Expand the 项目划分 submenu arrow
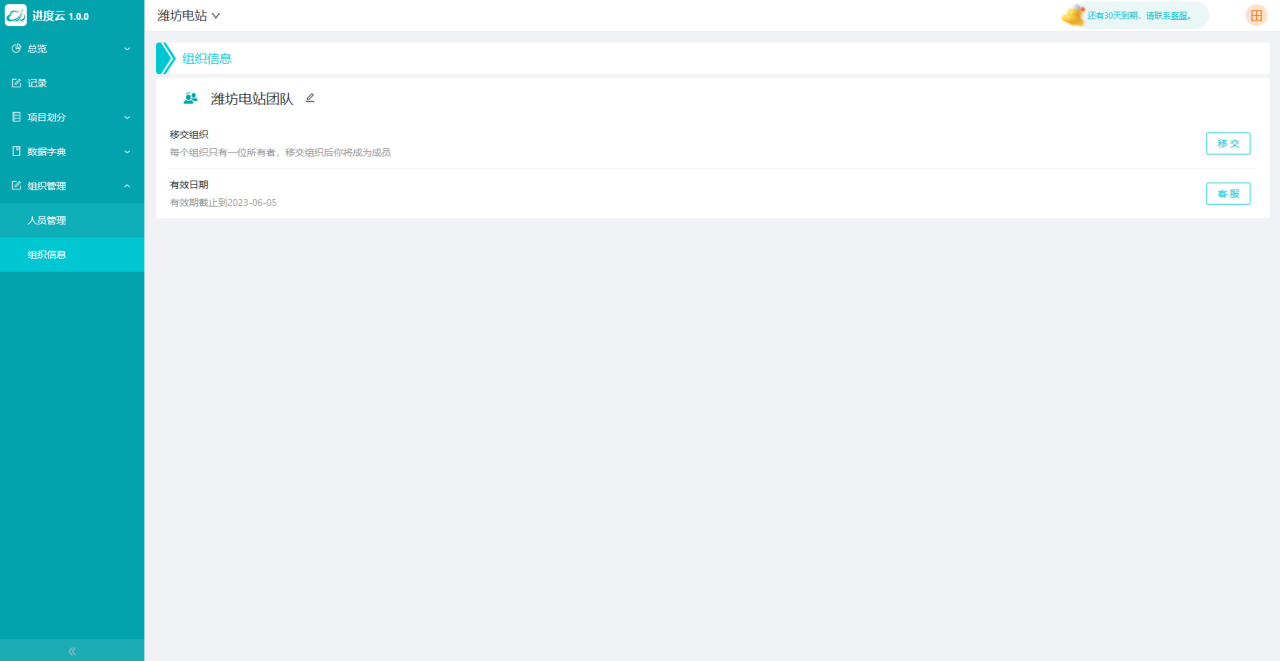The image size is (1280, 661). click(127, 117)
